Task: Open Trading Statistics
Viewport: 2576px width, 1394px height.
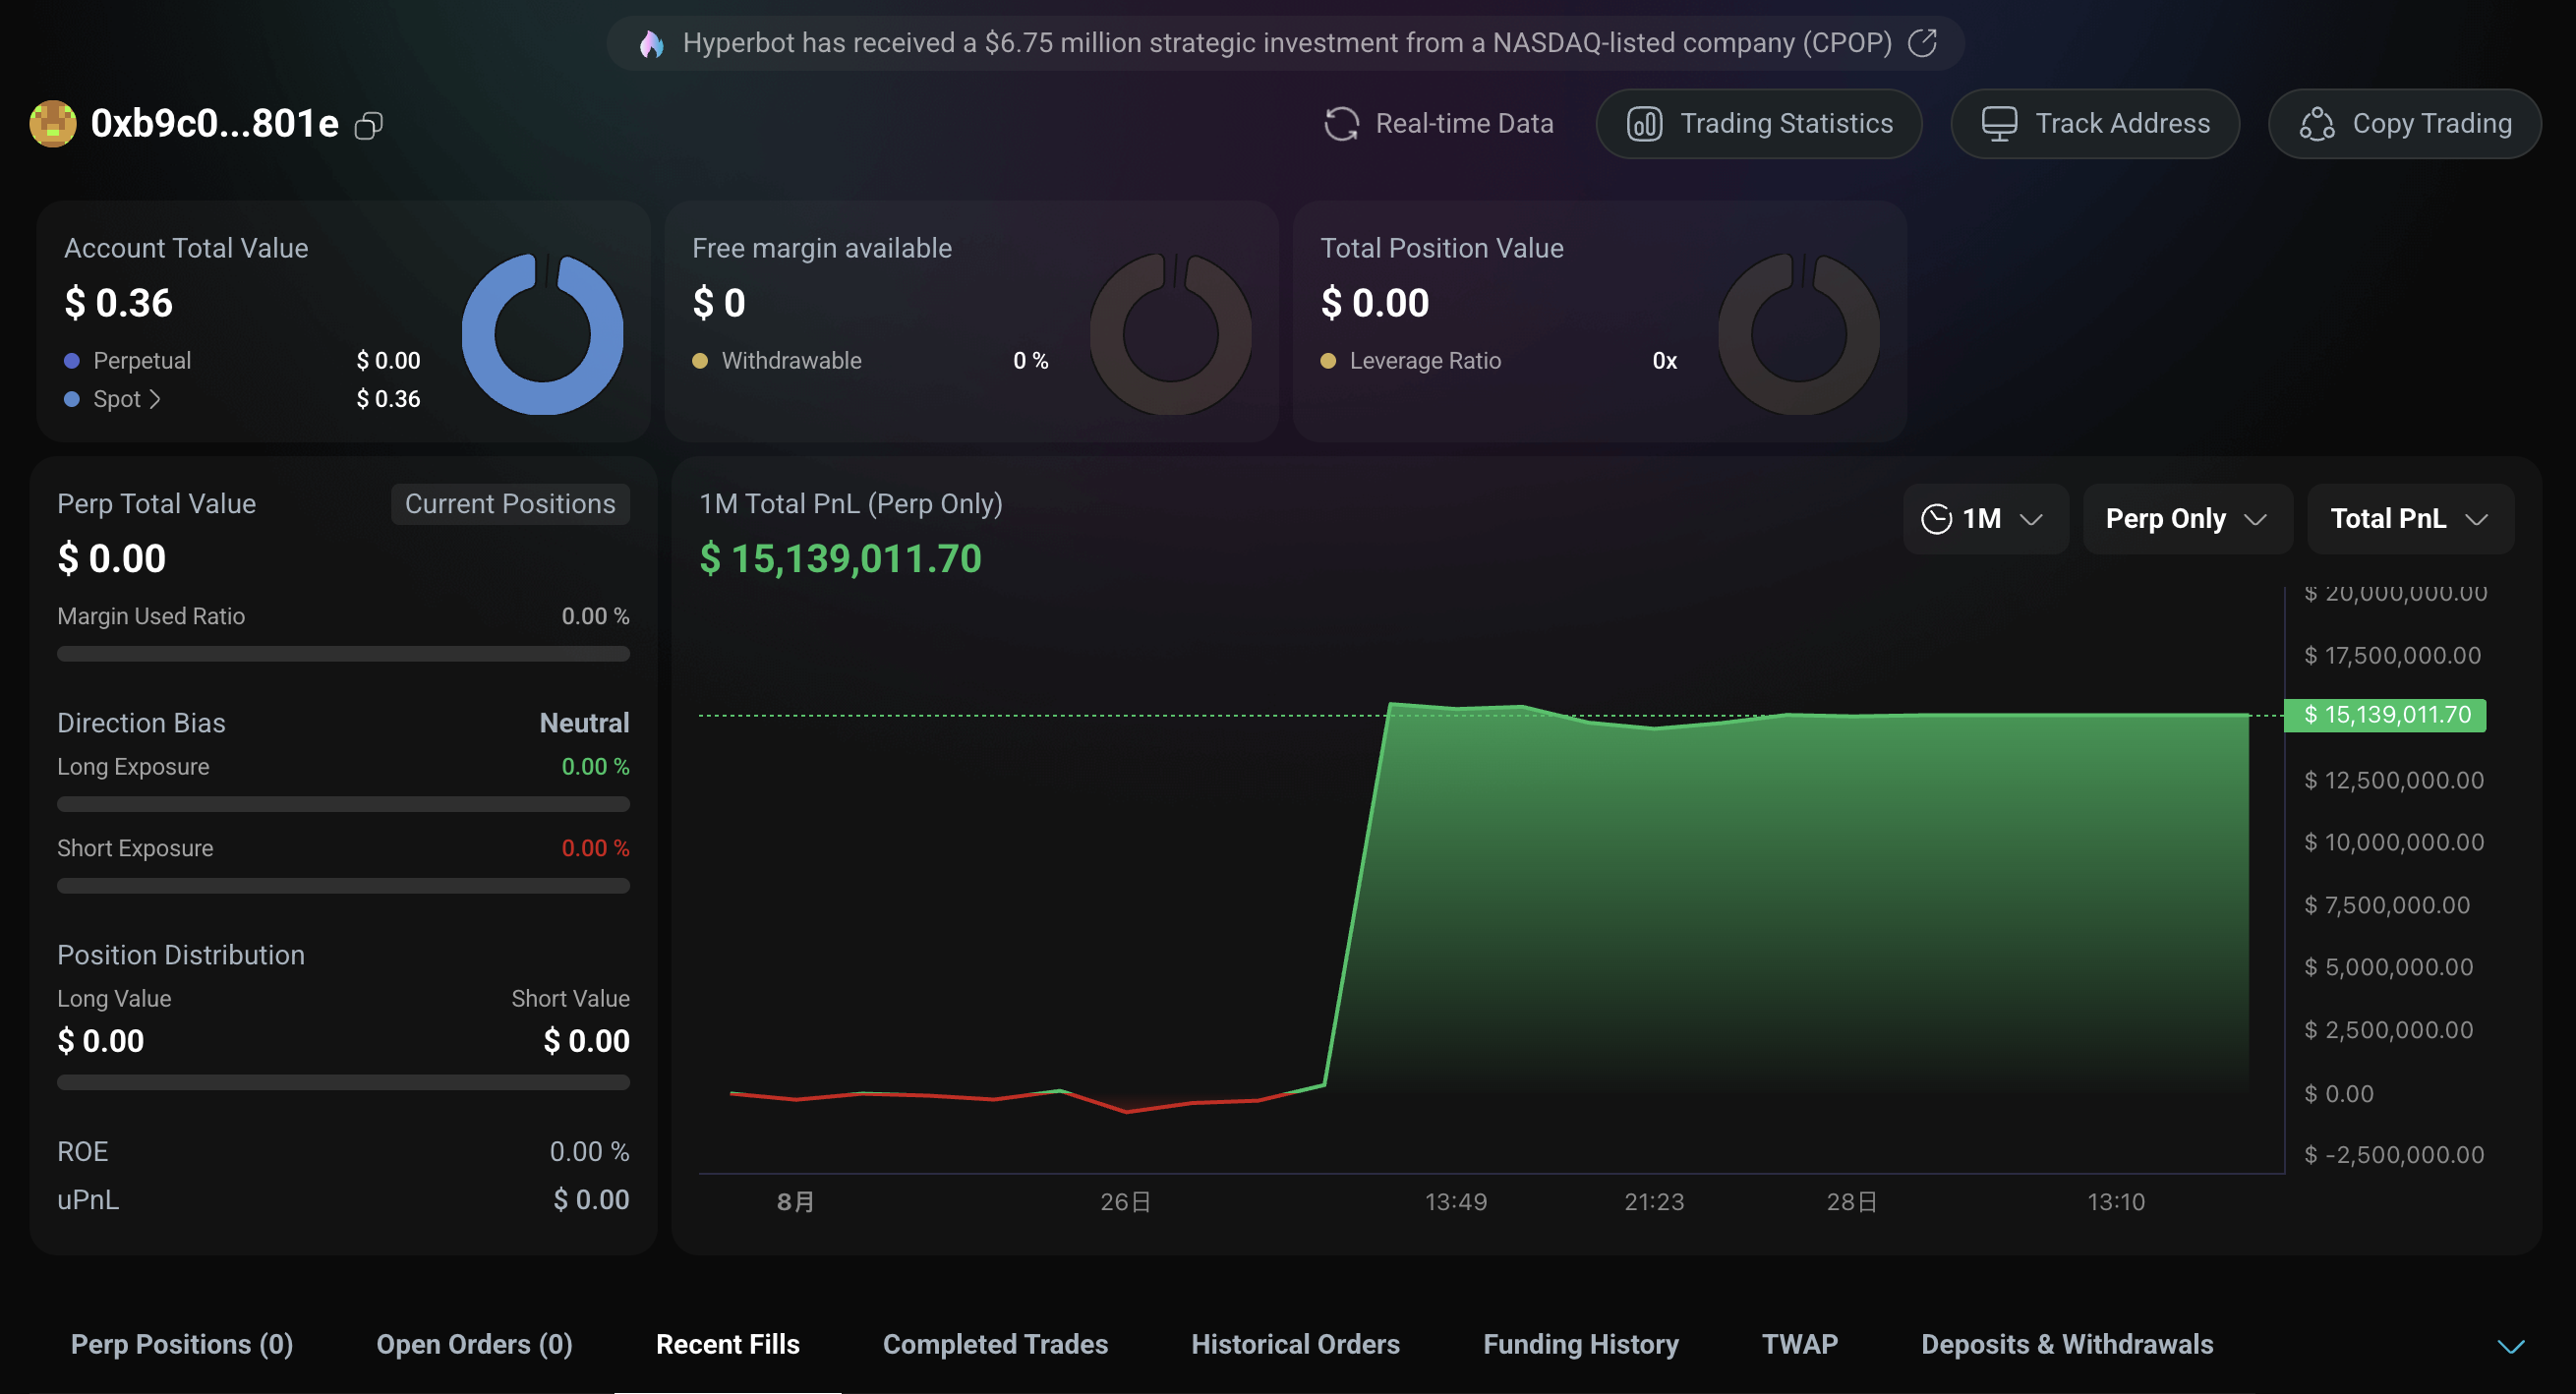Action: pyautogui.click(x=1758, y=124)
